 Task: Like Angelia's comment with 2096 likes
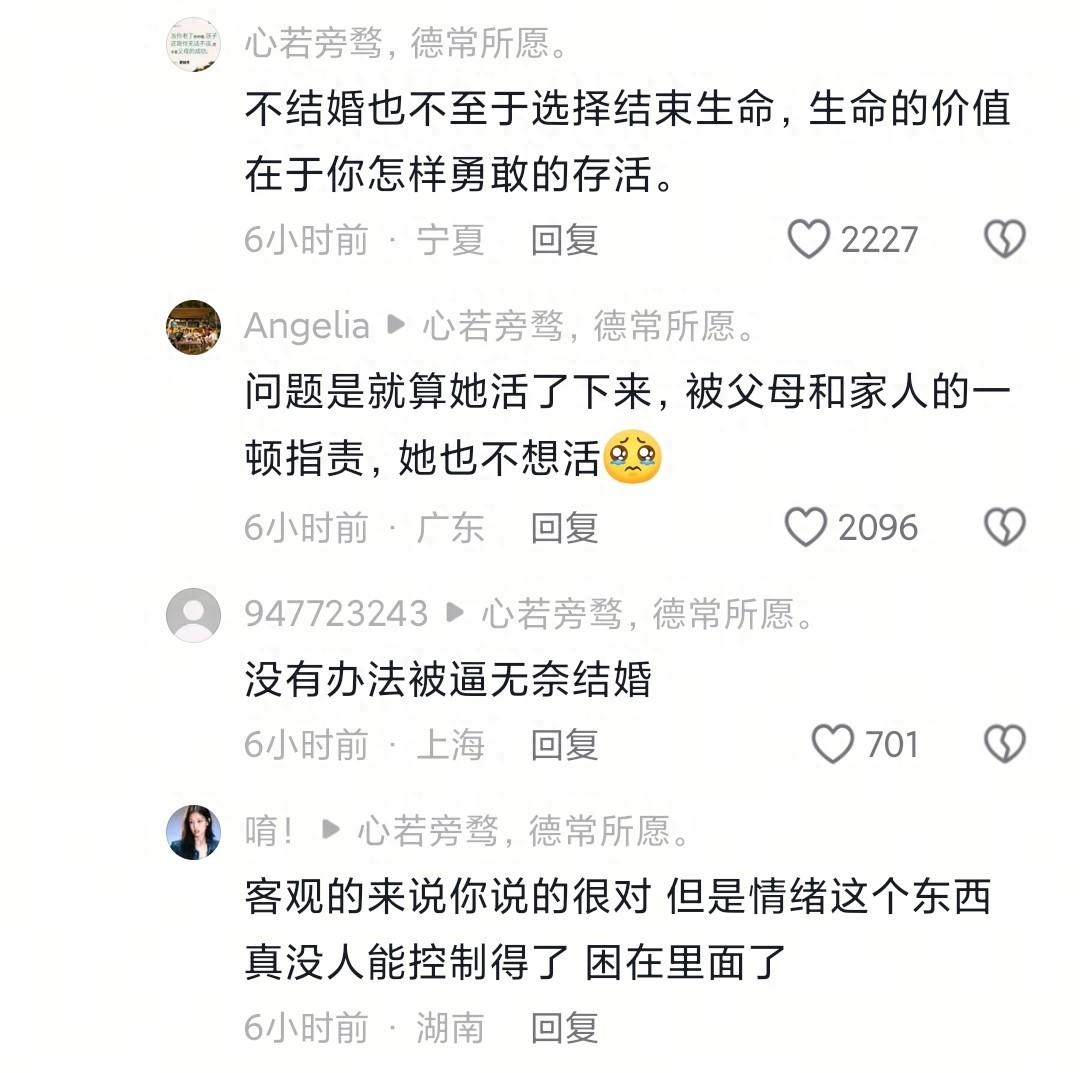tap(806, 527)
